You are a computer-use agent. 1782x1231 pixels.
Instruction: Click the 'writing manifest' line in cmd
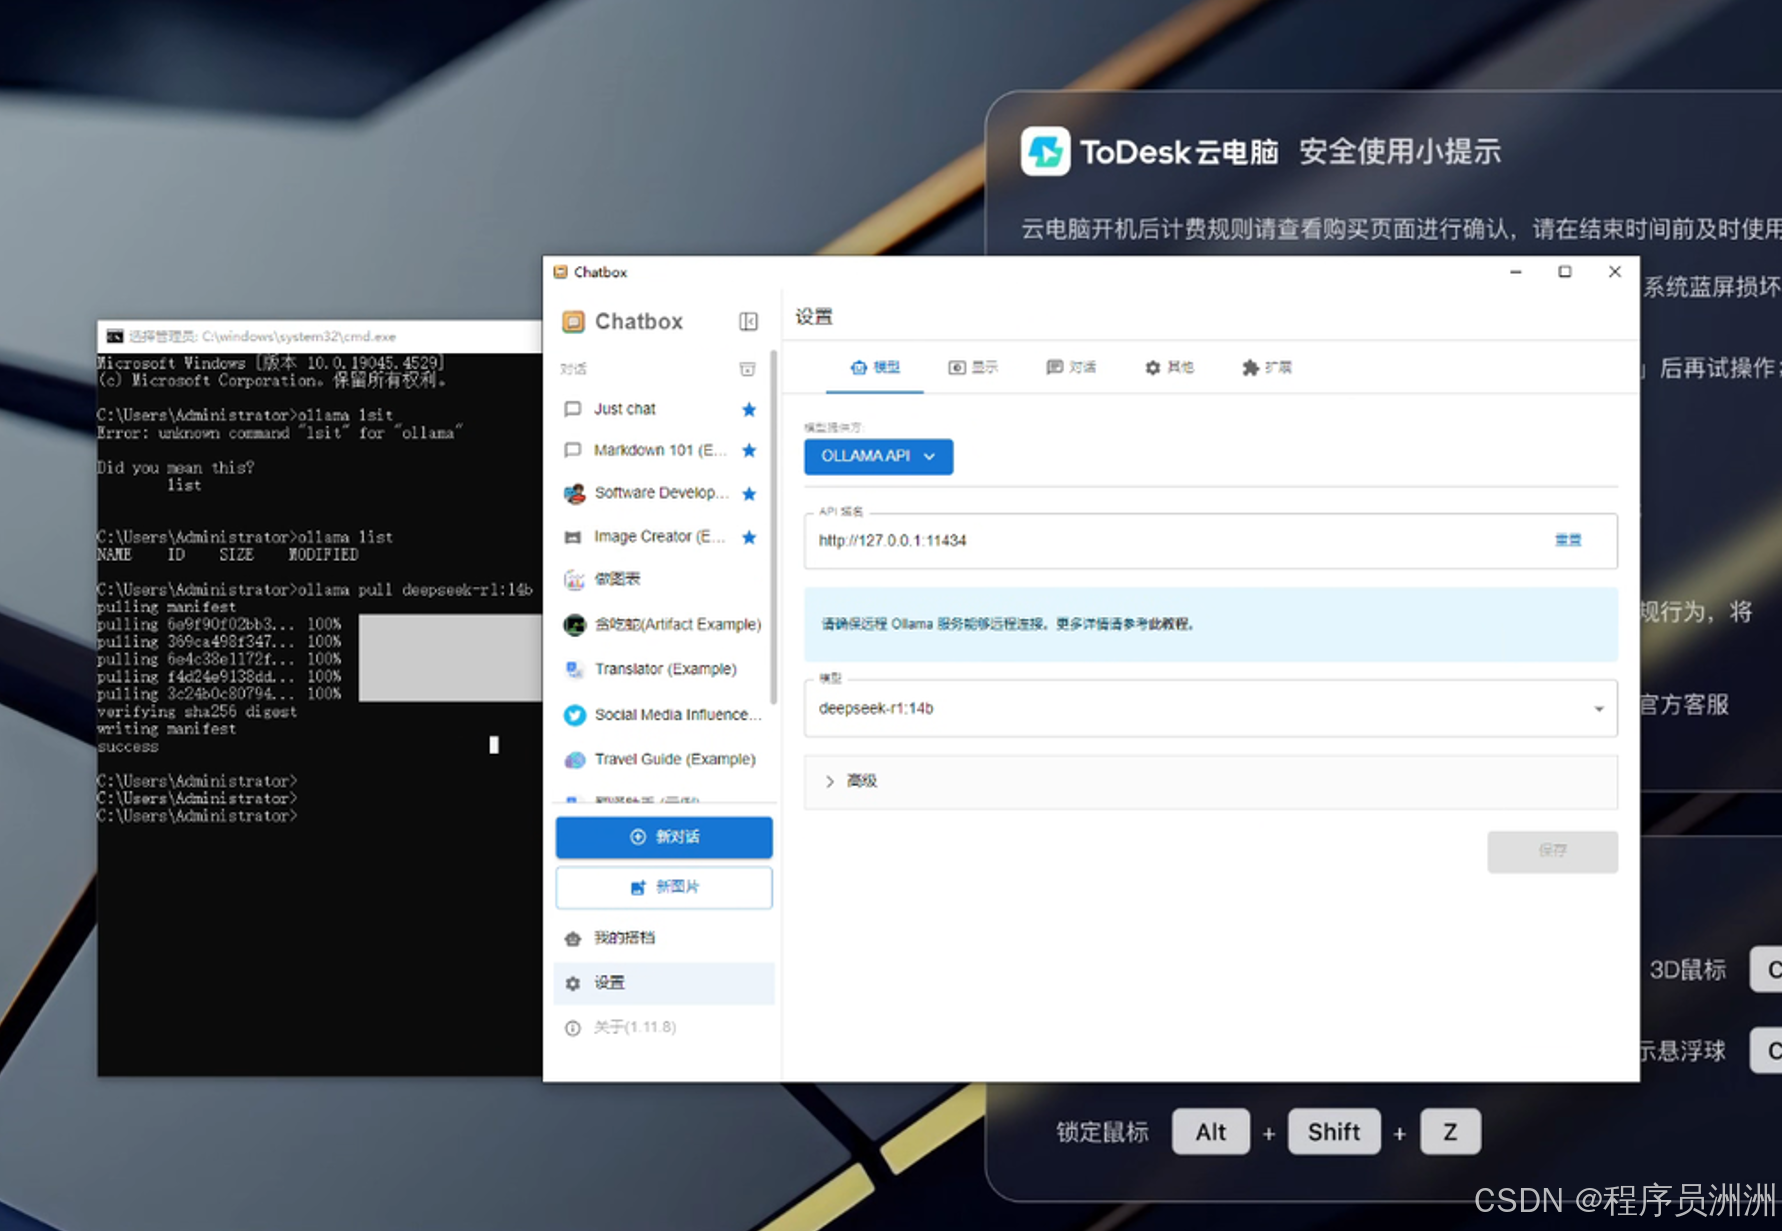click(166, 729)
